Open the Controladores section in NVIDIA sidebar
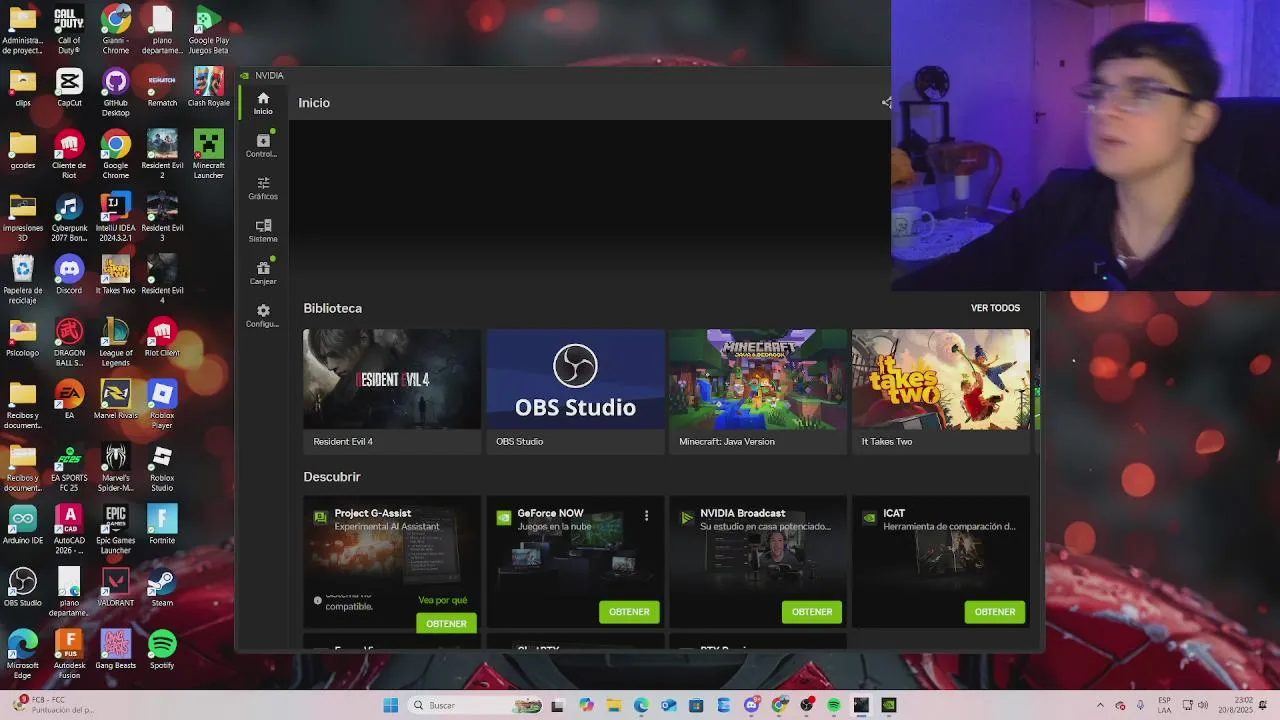 [263, 146]
